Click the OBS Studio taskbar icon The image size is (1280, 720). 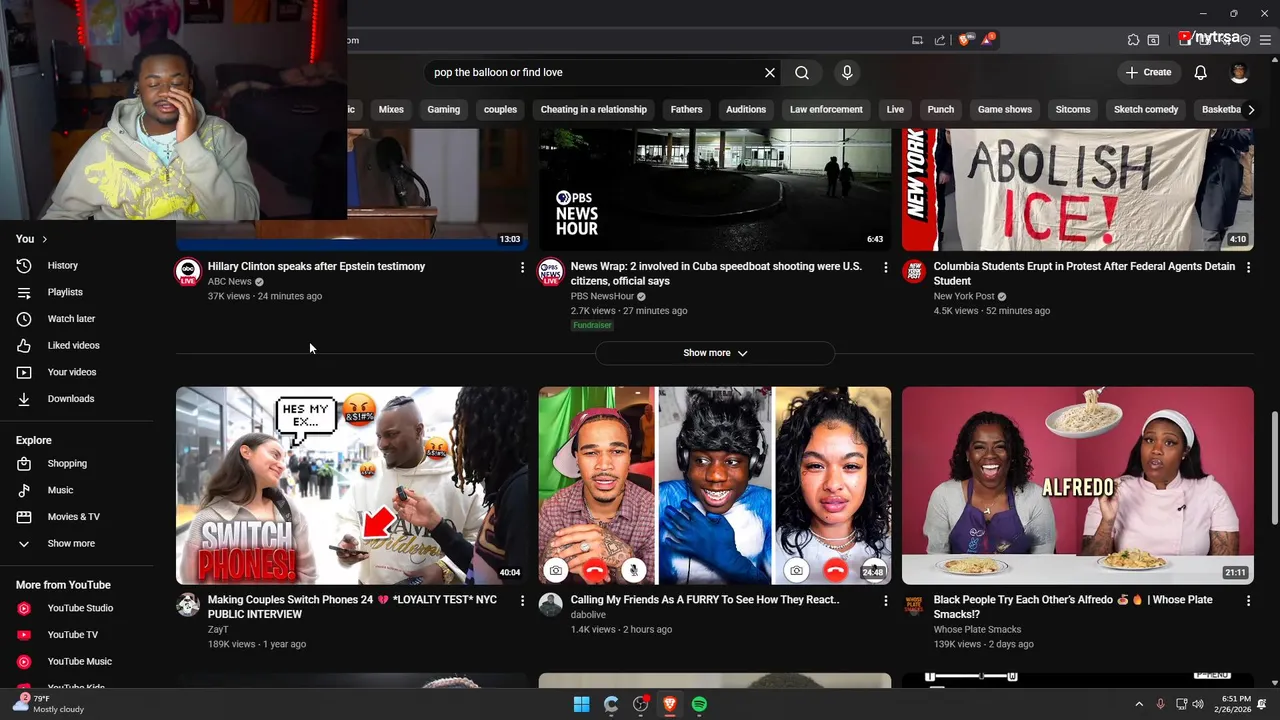pos(641,704)
